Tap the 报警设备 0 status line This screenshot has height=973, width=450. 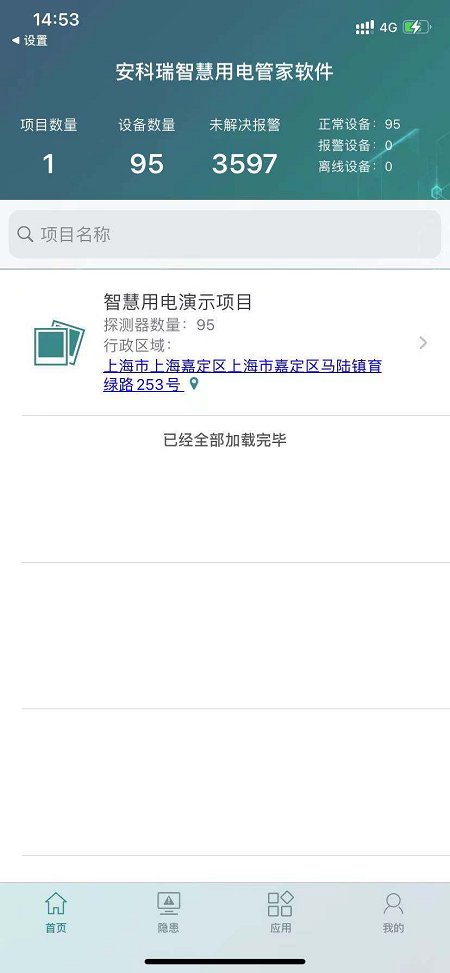(356, 145)
